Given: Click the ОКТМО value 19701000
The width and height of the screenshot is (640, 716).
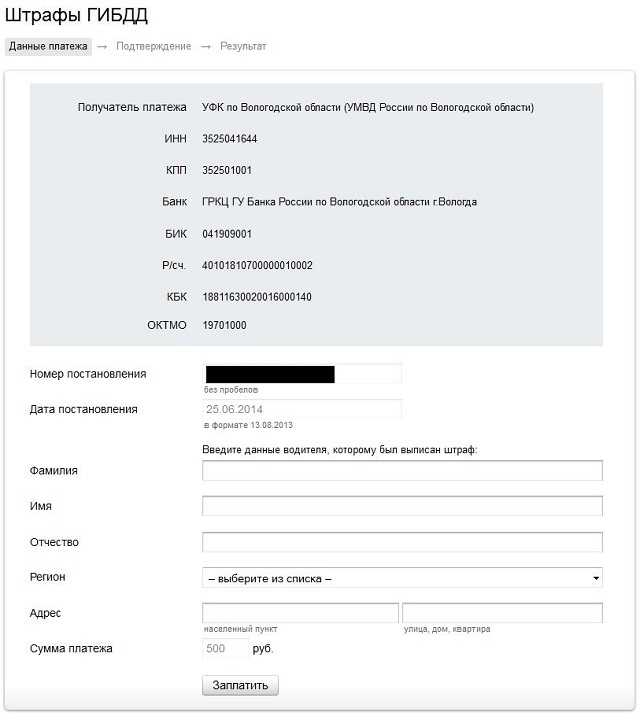Looking at the screenshot, I should click(x=224, y=325).
